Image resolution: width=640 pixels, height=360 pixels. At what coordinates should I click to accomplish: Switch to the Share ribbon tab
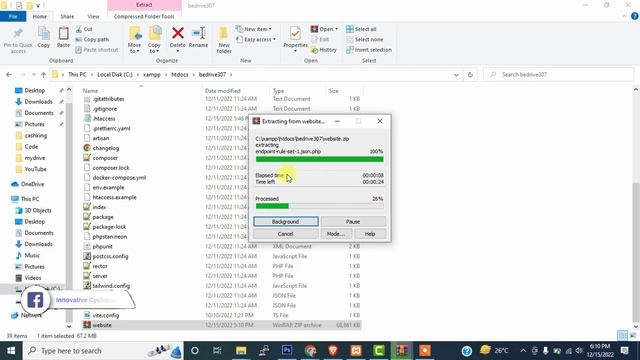67,16
